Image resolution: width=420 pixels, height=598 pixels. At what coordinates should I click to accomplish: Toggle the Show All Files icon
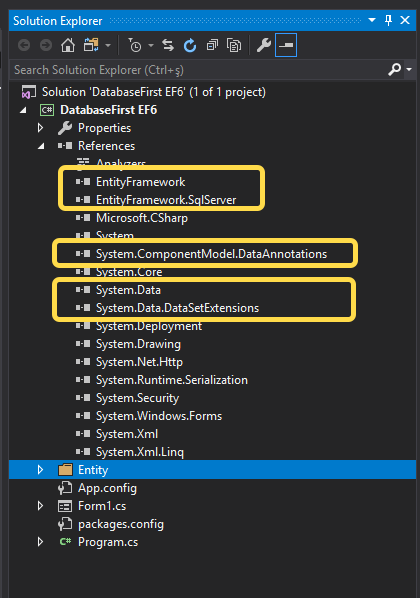234,45
